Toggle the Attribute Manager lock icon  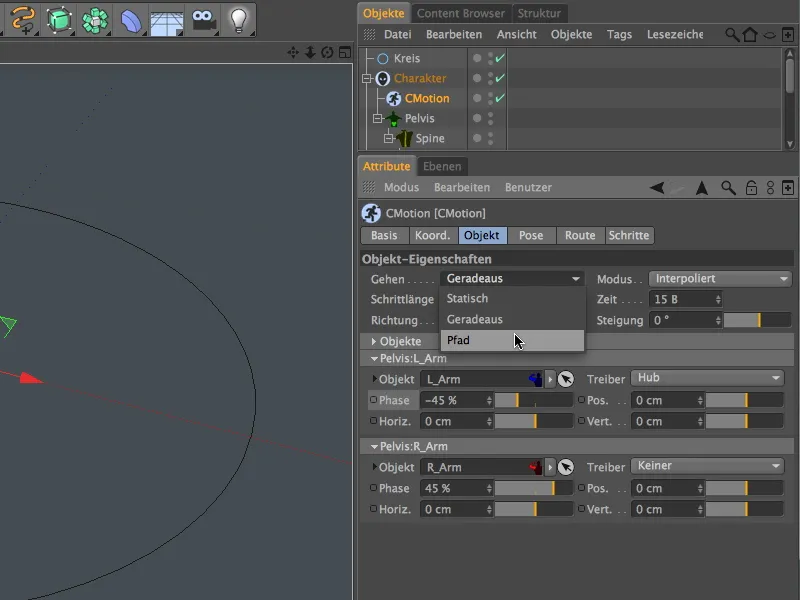coord(751,188)
